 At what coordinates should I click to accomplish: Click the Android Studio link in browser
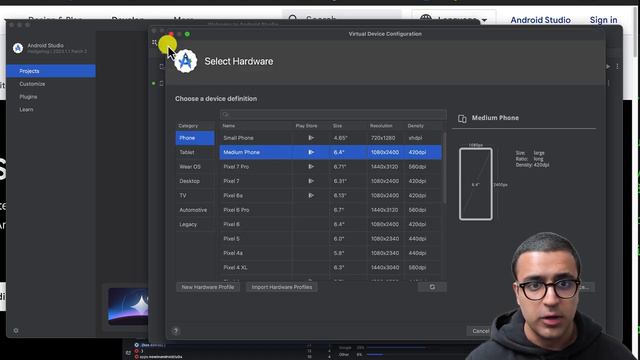tap(540, 20)
